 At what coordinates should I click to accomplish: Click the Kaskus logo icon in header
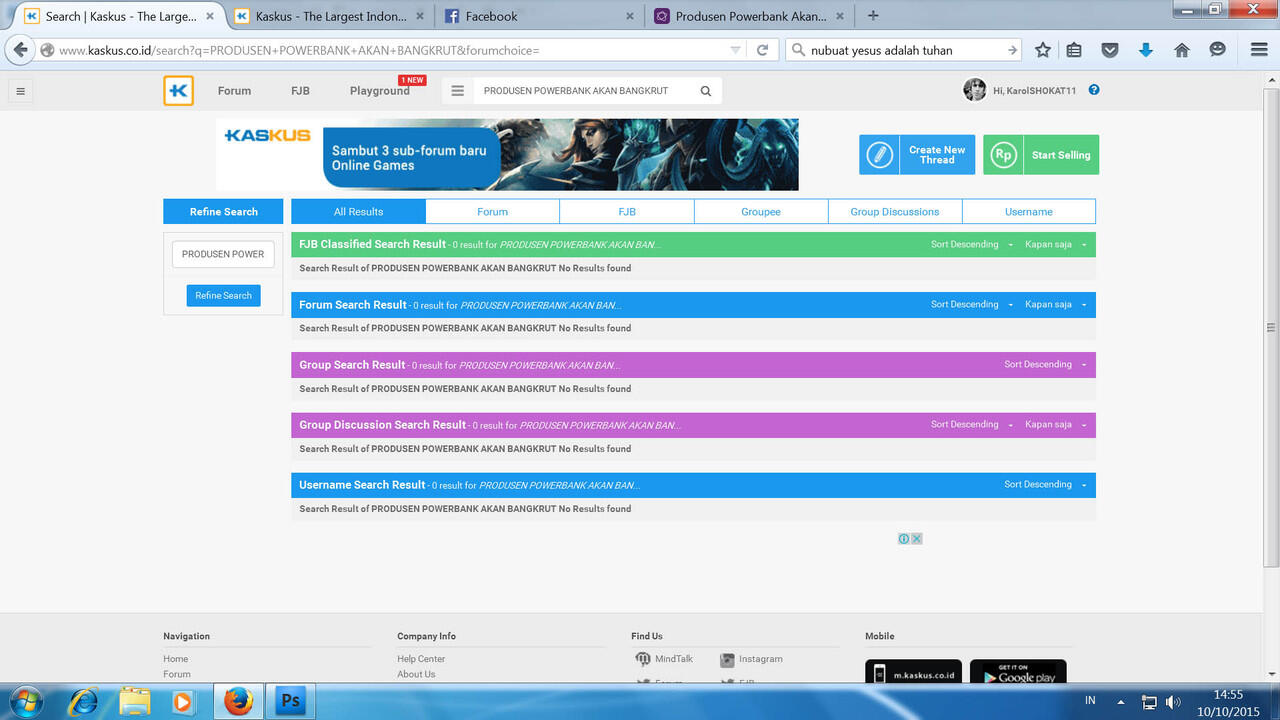pos(179,91)
